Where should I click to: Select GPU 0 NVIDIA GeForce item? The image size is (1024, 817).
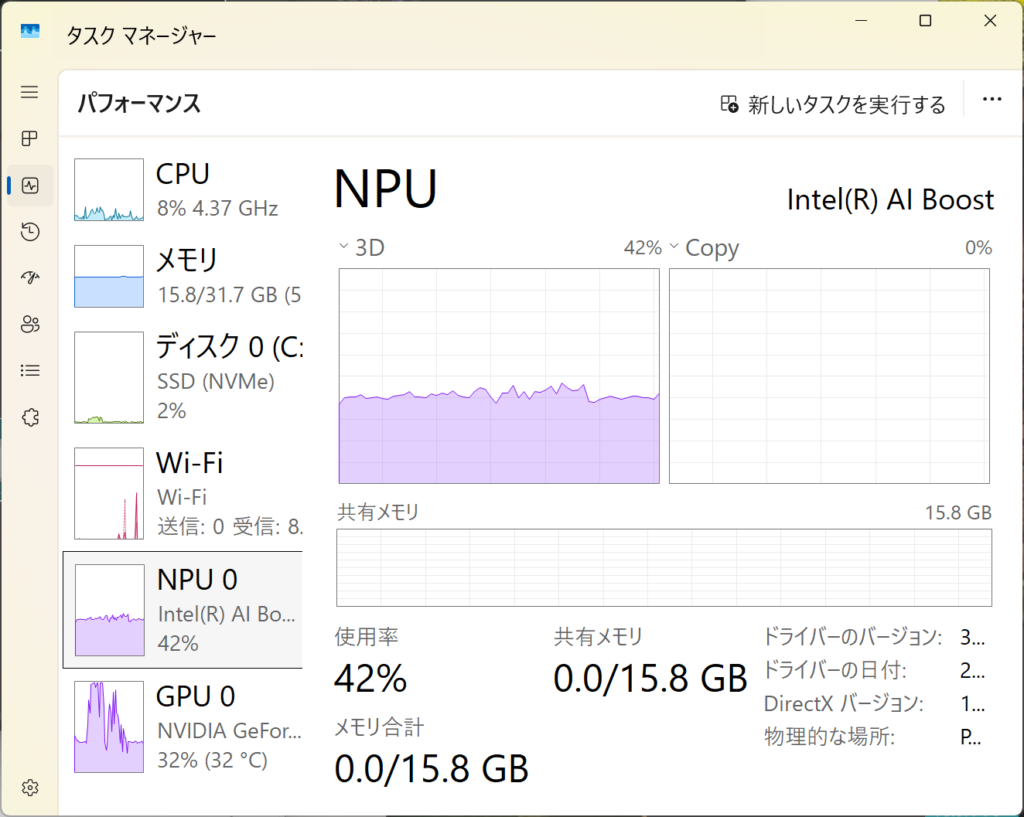coord(183,727)
